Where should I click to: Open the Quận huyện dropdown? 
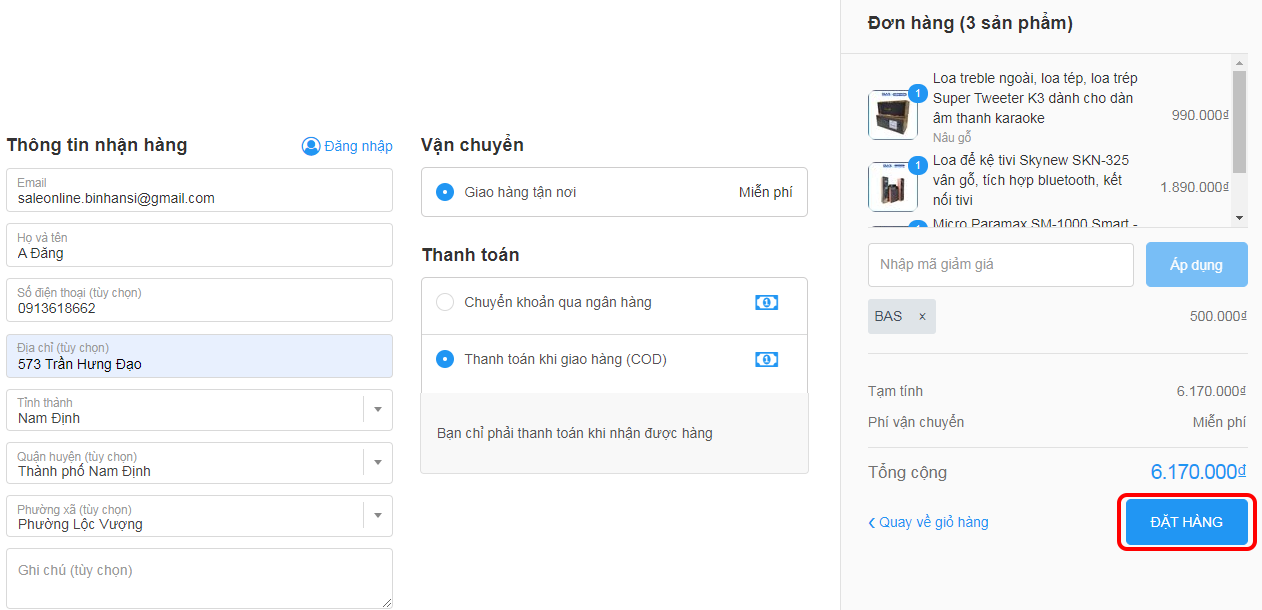point(378,463)
